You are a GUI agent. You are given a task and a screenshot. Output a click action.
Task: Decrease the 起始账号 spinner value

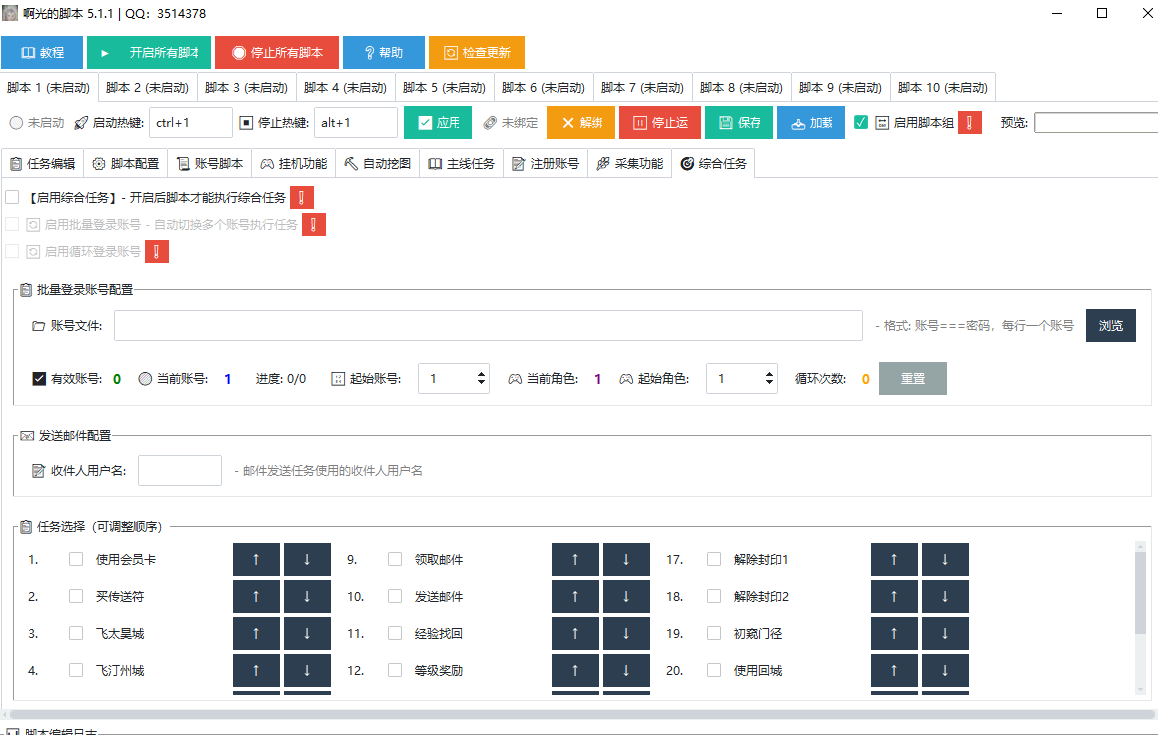tap(482, 383)
